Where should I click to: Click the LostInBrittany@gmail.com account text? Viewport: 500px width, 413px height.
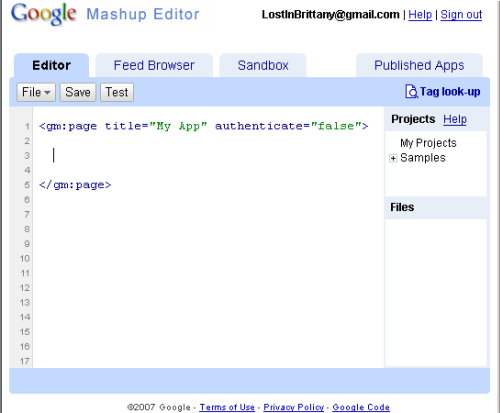(x=330, y=15)
